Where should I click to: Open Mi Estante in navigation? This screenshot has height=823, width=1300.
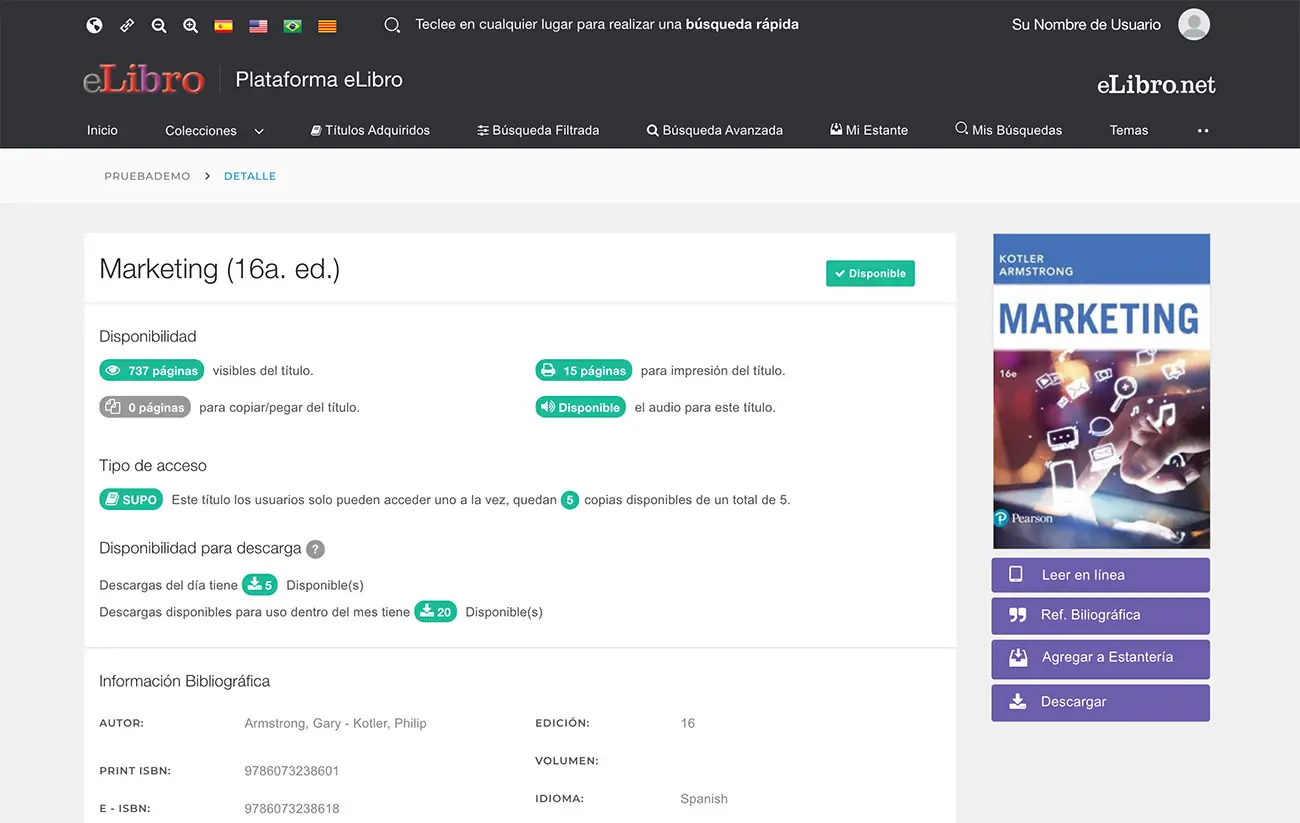[x=868, y=130]
